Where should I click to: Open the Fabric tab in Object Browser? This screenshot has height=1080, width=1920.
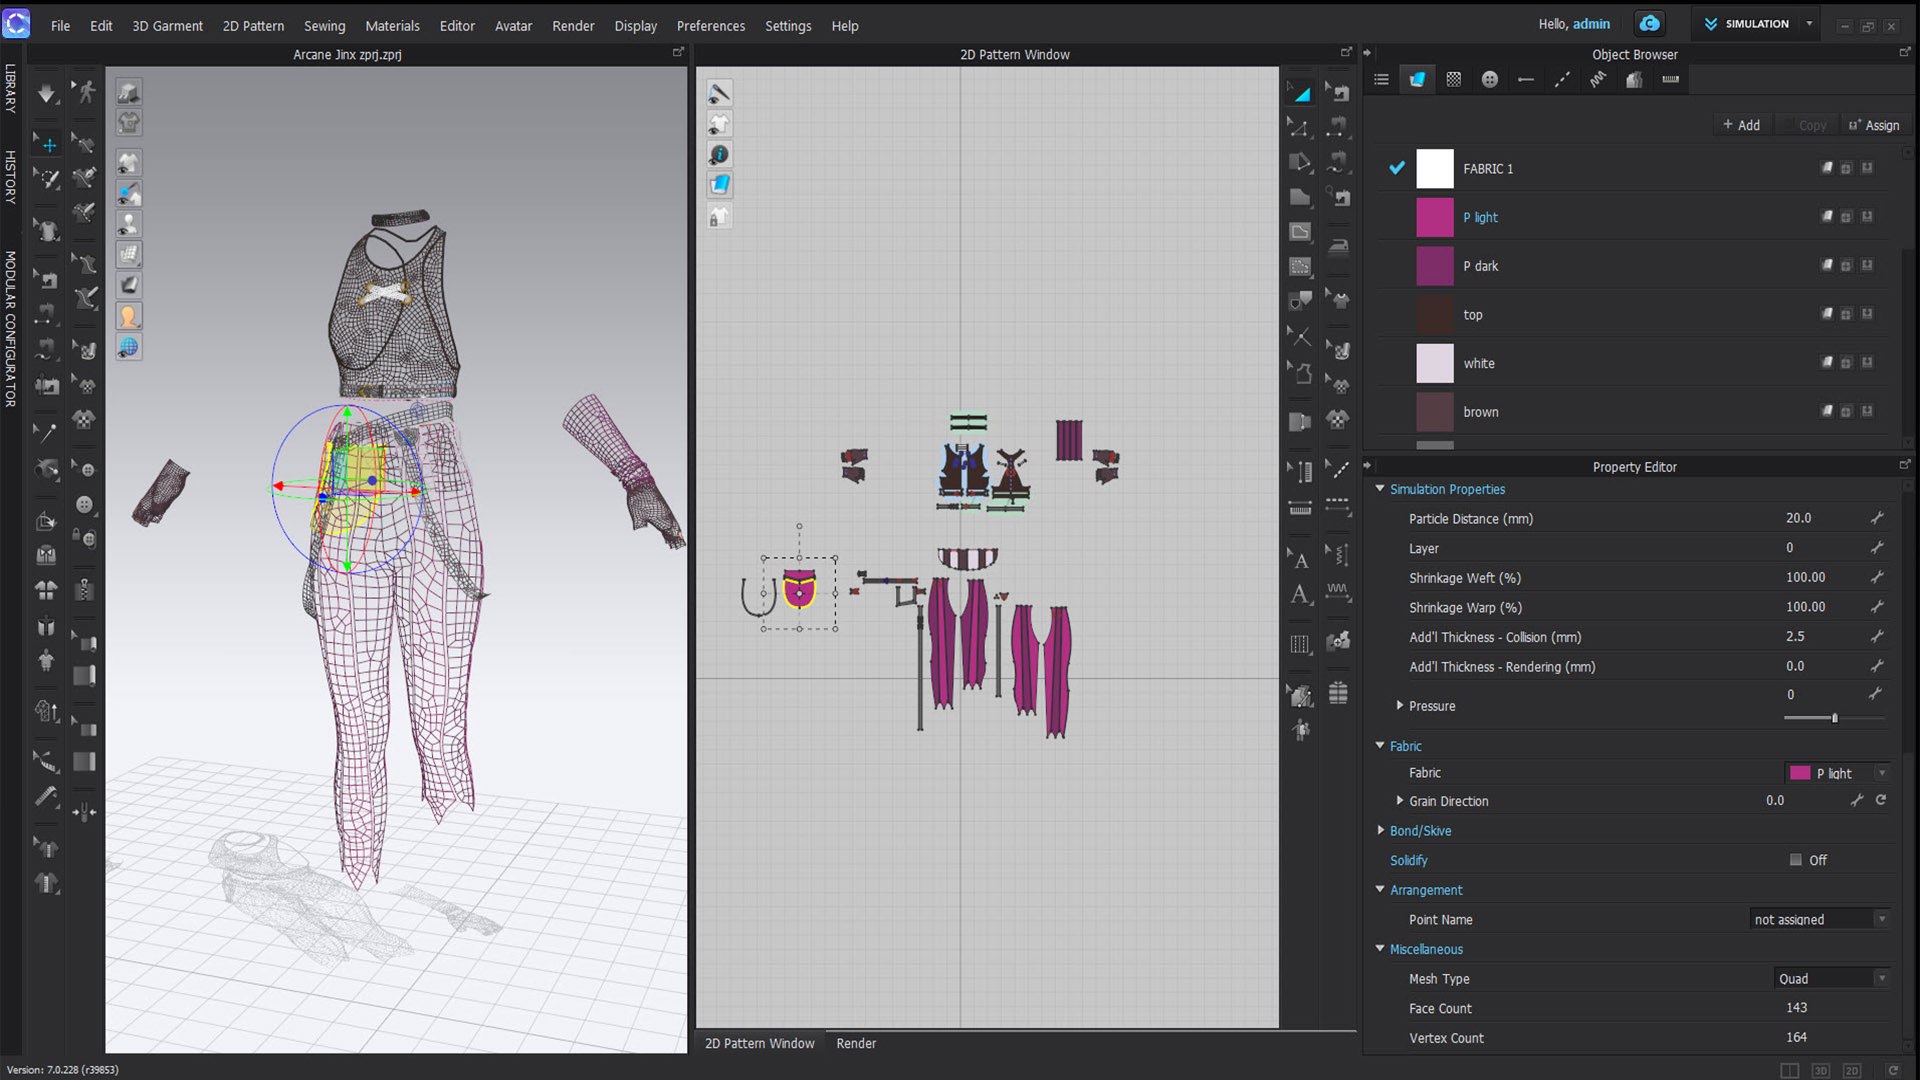1417,80
